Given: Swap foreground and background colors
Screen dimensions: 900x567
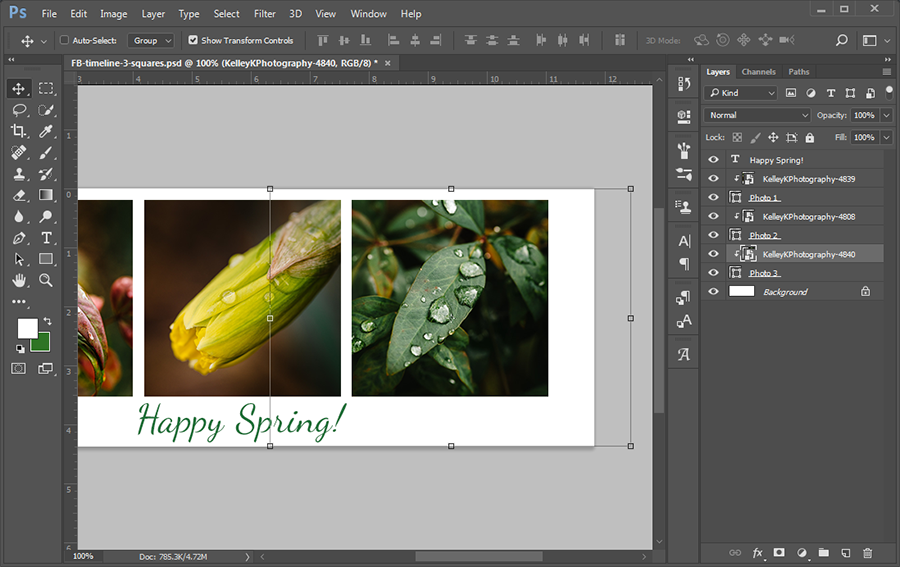Looking at the screenshot, I should 47,321.
